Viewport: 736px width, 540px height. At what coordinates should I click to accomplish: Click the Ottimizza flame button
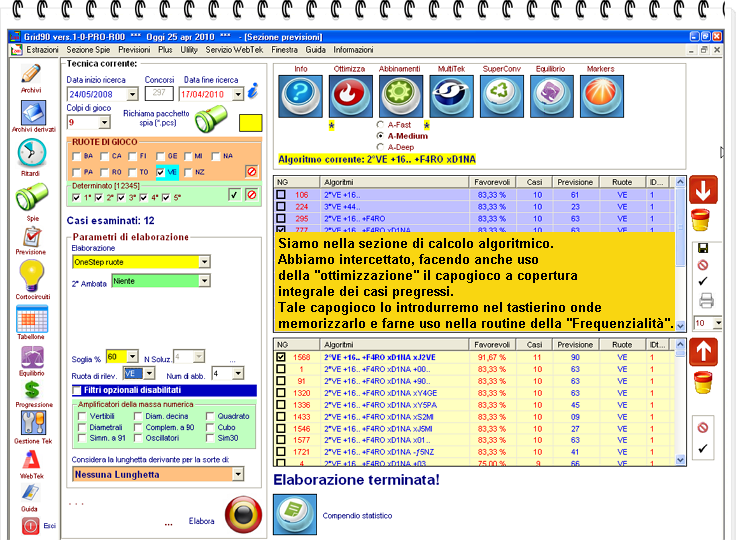pyautogui.click(x=351, y=96)
